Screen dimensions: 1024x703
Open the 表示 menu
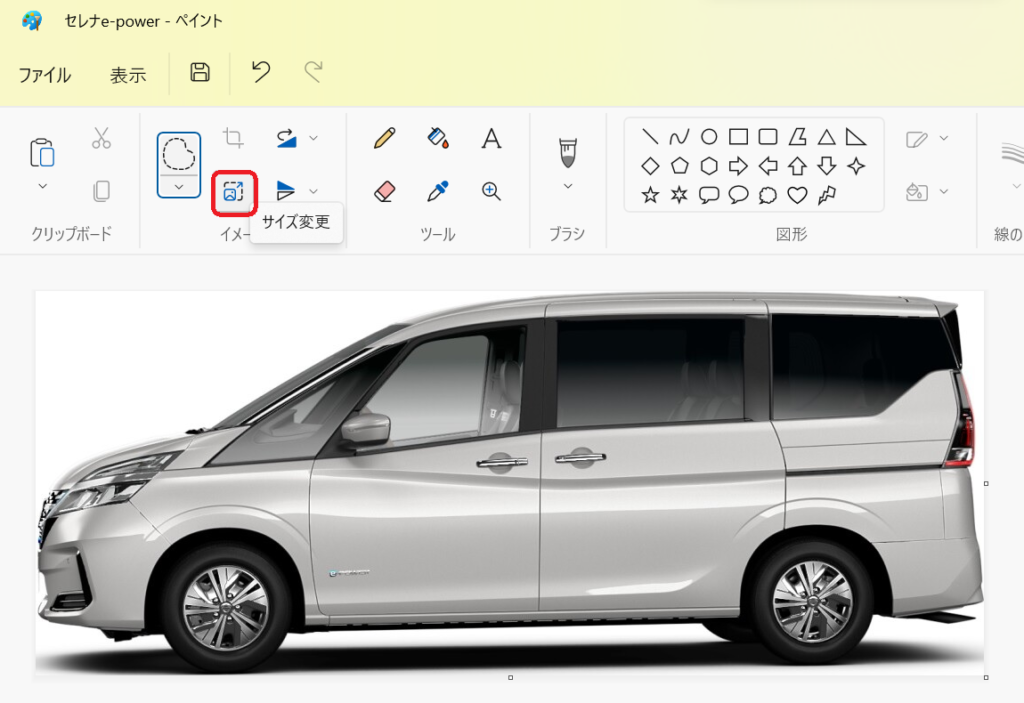[x=128, y=75]
